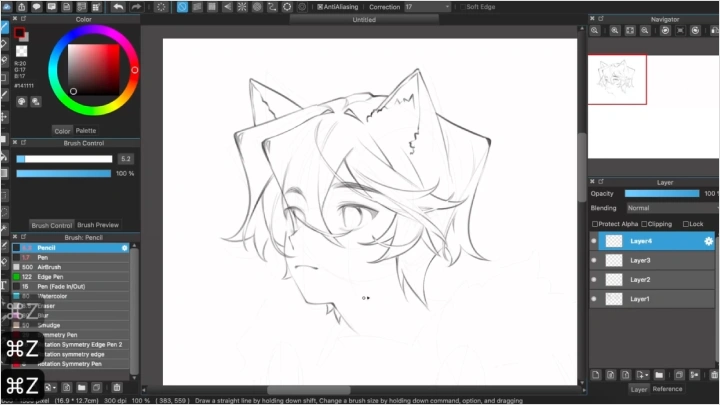Click the undo arrow in top toolbar

pyautogui.click(x=118, y=7)
